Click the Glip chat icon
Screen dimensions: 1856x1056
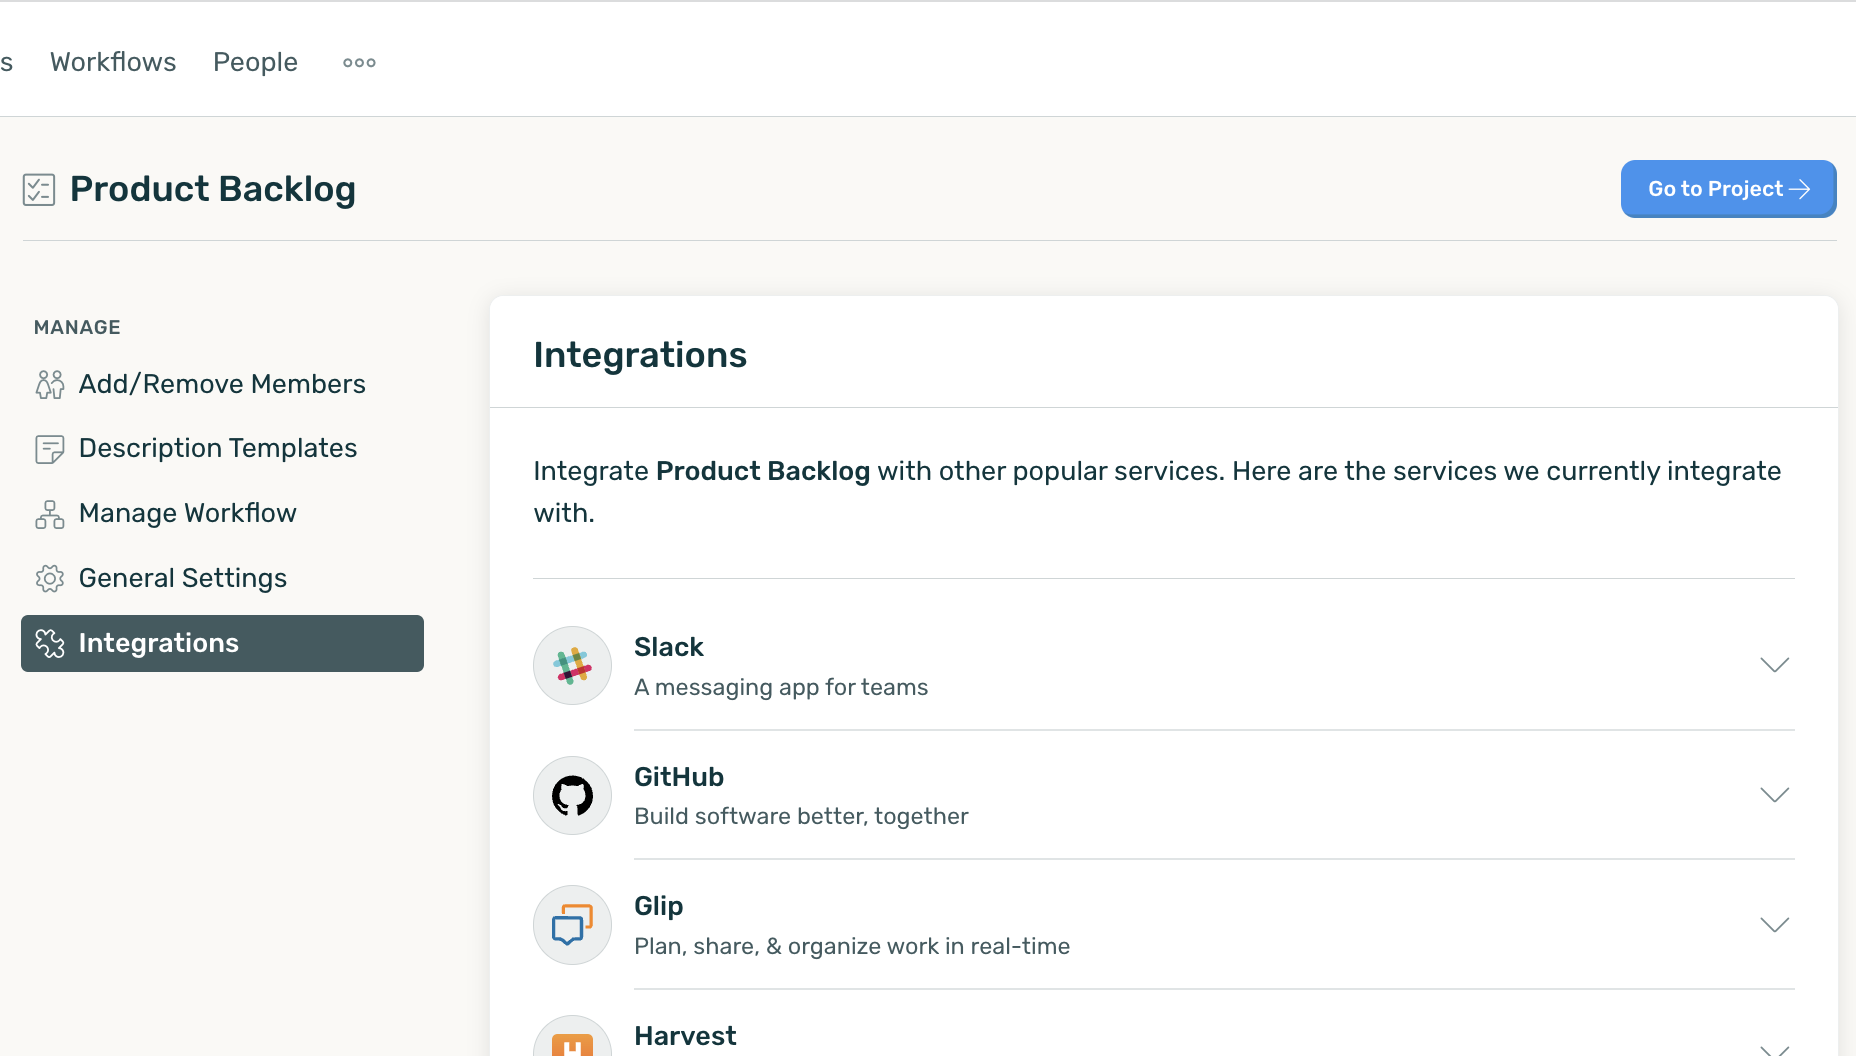click(572, 925)
